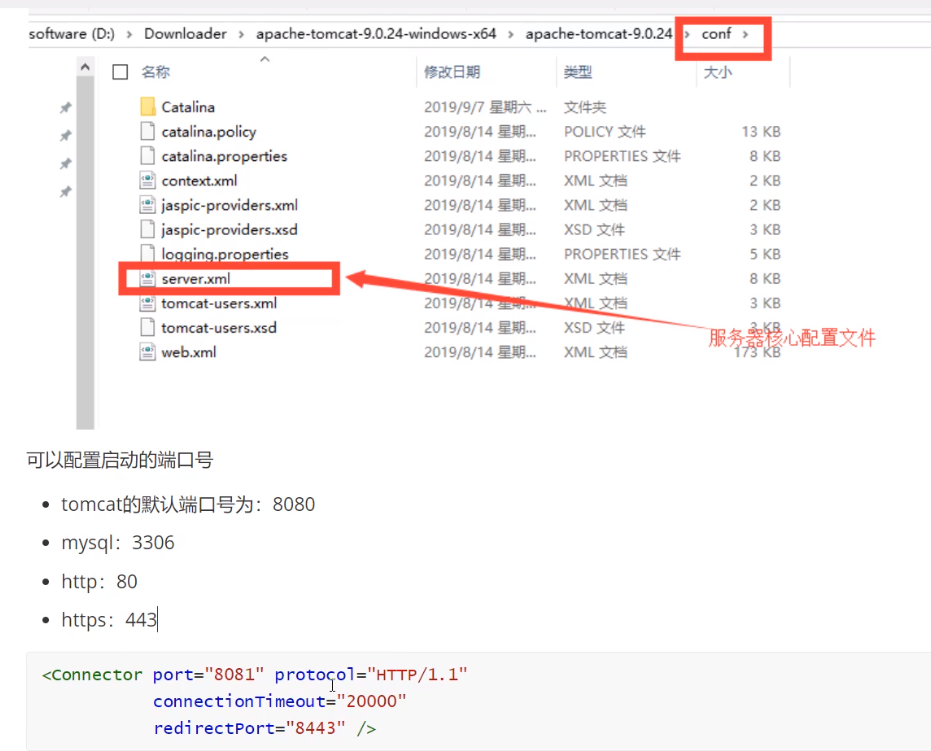Viewport: 931px width, 751px height.
Task: Click the second pin icon in sidebar
Action: point(65,135)
